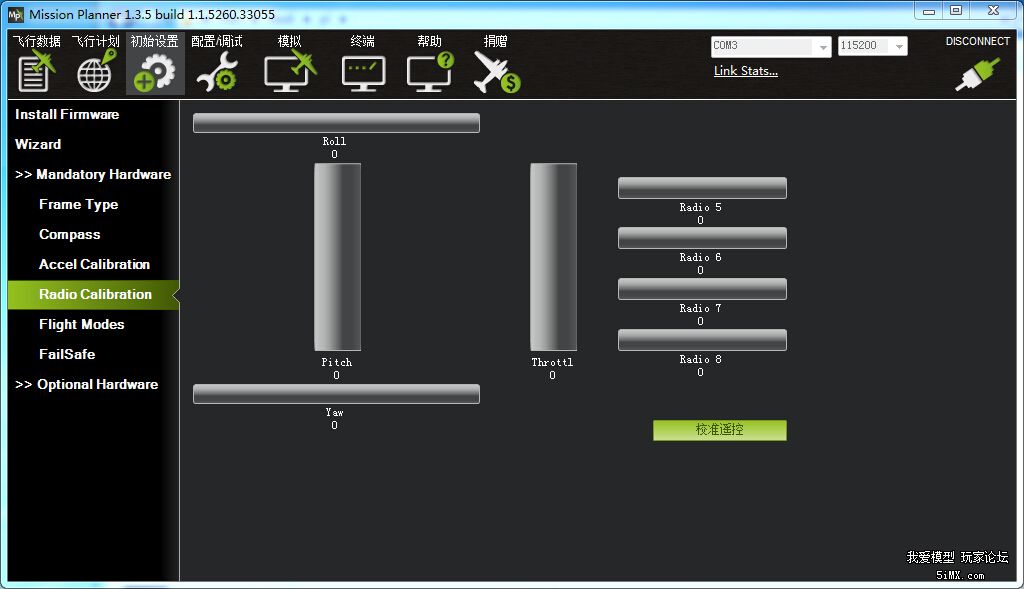The width and height of the screenshot is (1024, 589).
Task: Click the "Radio 7" label text
Action: (700, 309)
